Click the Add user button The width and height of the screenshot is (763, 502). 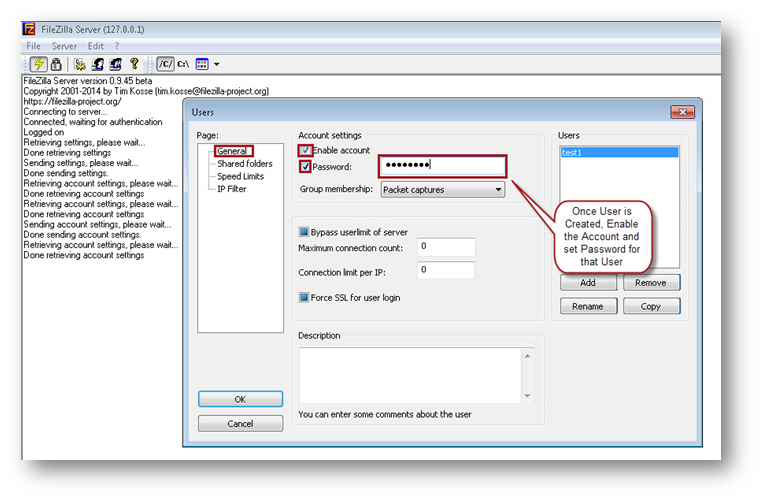(x=588, y=283)
